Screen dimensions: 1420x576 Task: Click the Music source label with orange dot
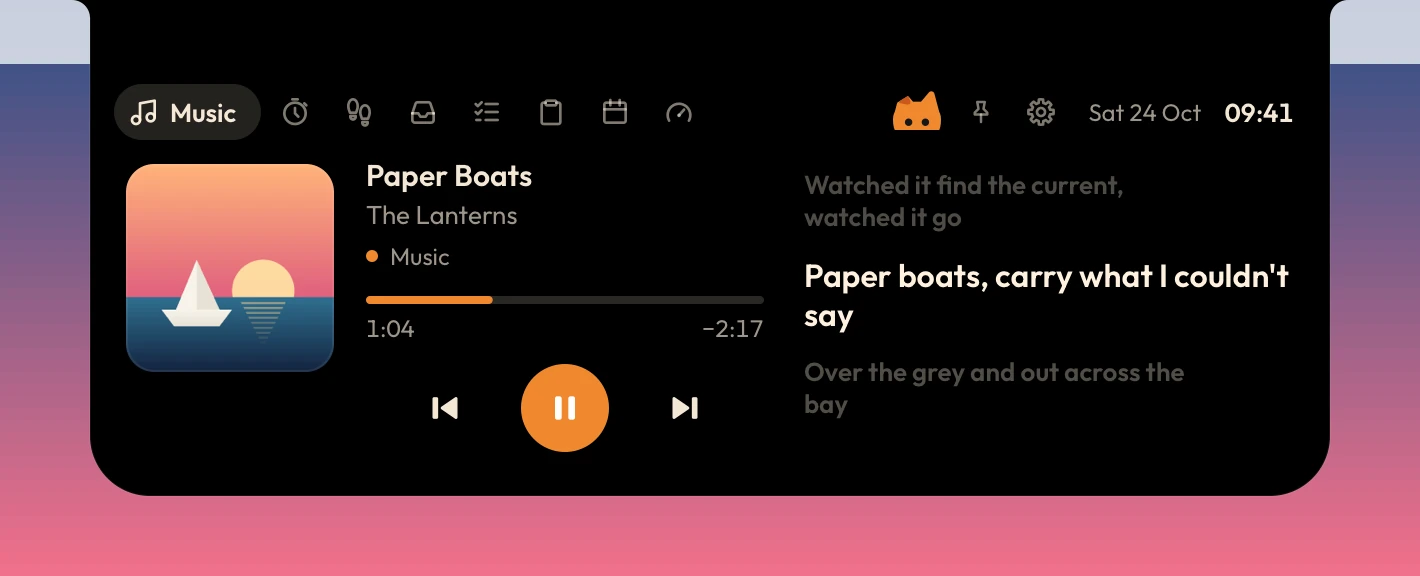click(x=408, y=257)
